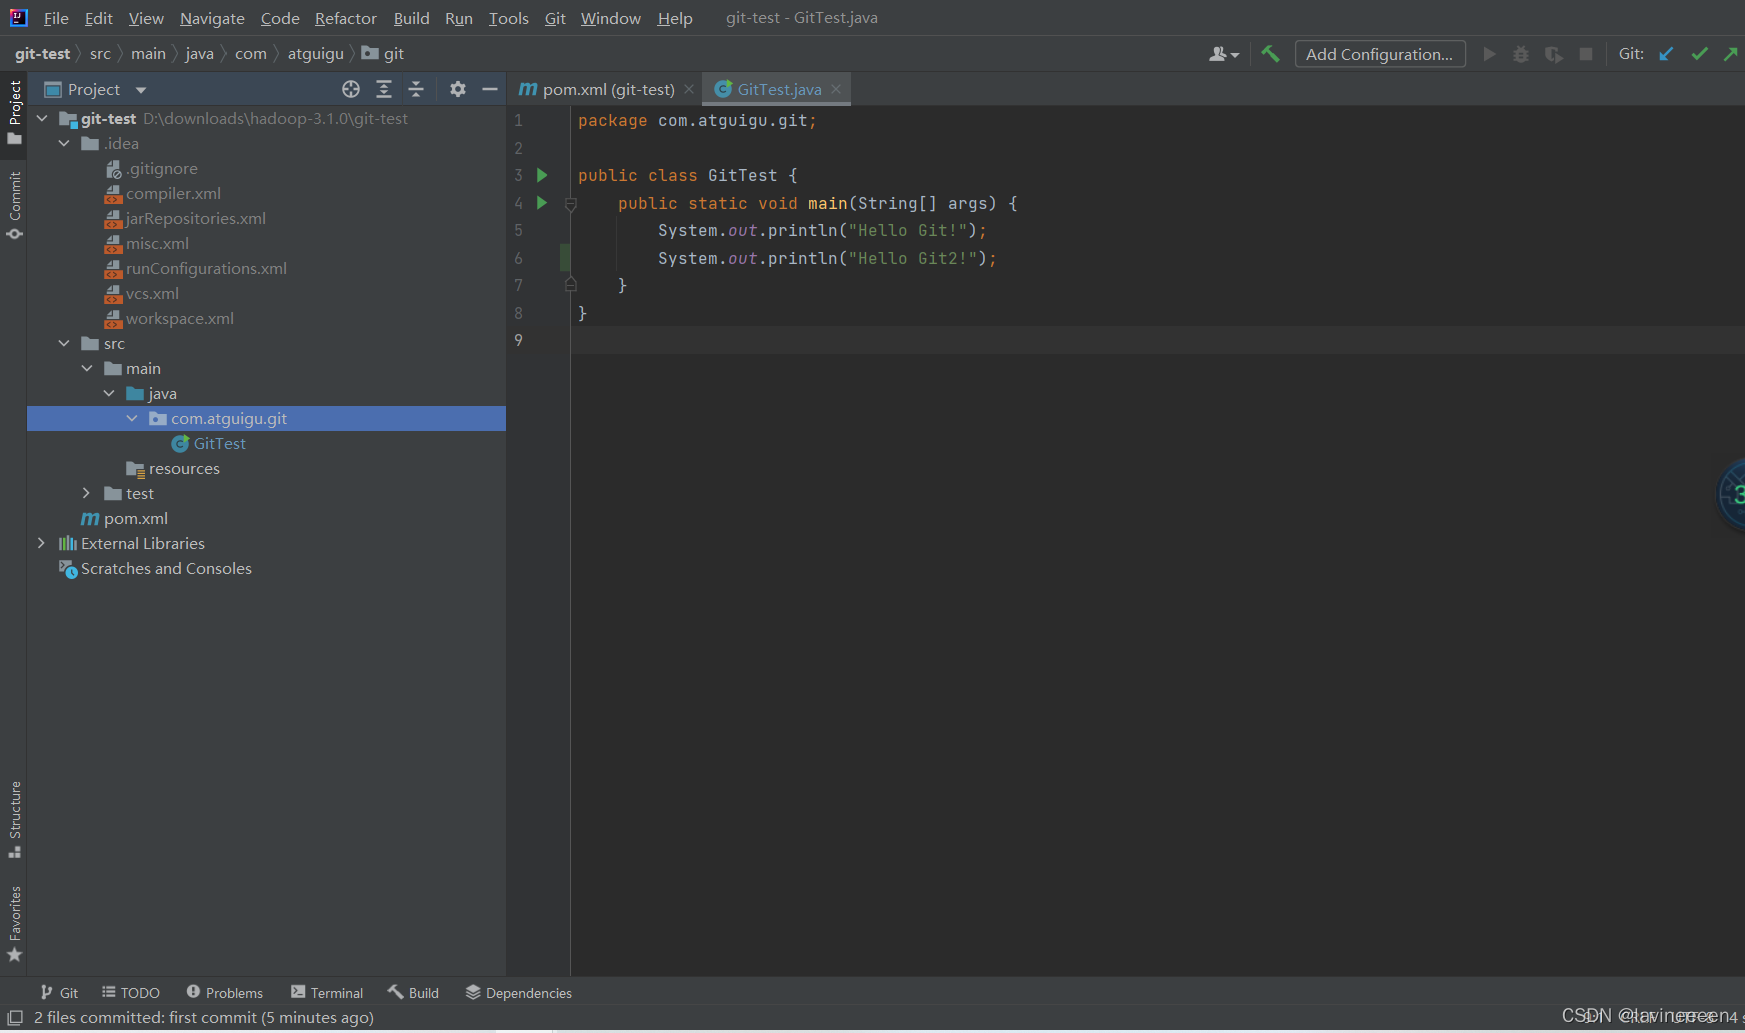Open the Refactor menu
This screenshot has width=1745, height=1033.
(x=346, y=18)
